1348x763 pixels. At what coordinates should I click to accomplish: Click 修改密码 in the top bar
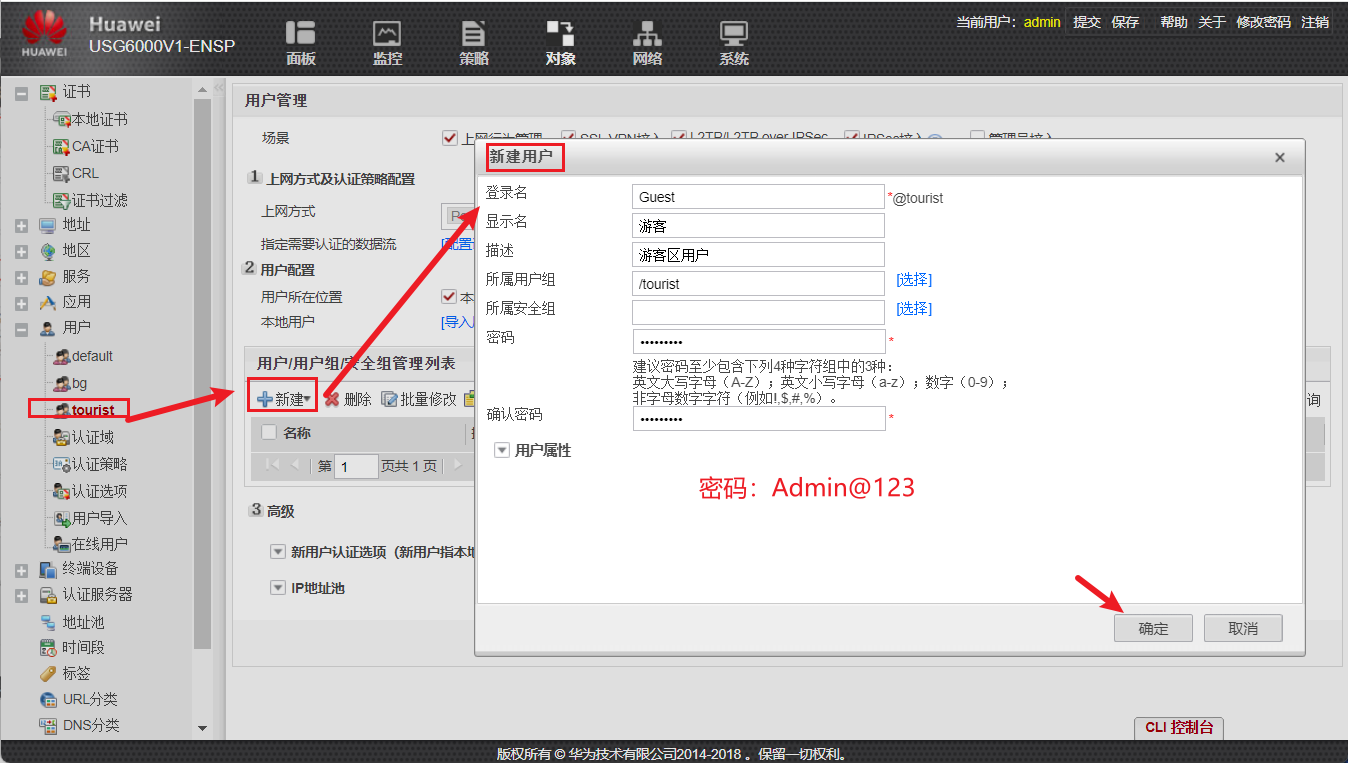[x=1263, y=22]
